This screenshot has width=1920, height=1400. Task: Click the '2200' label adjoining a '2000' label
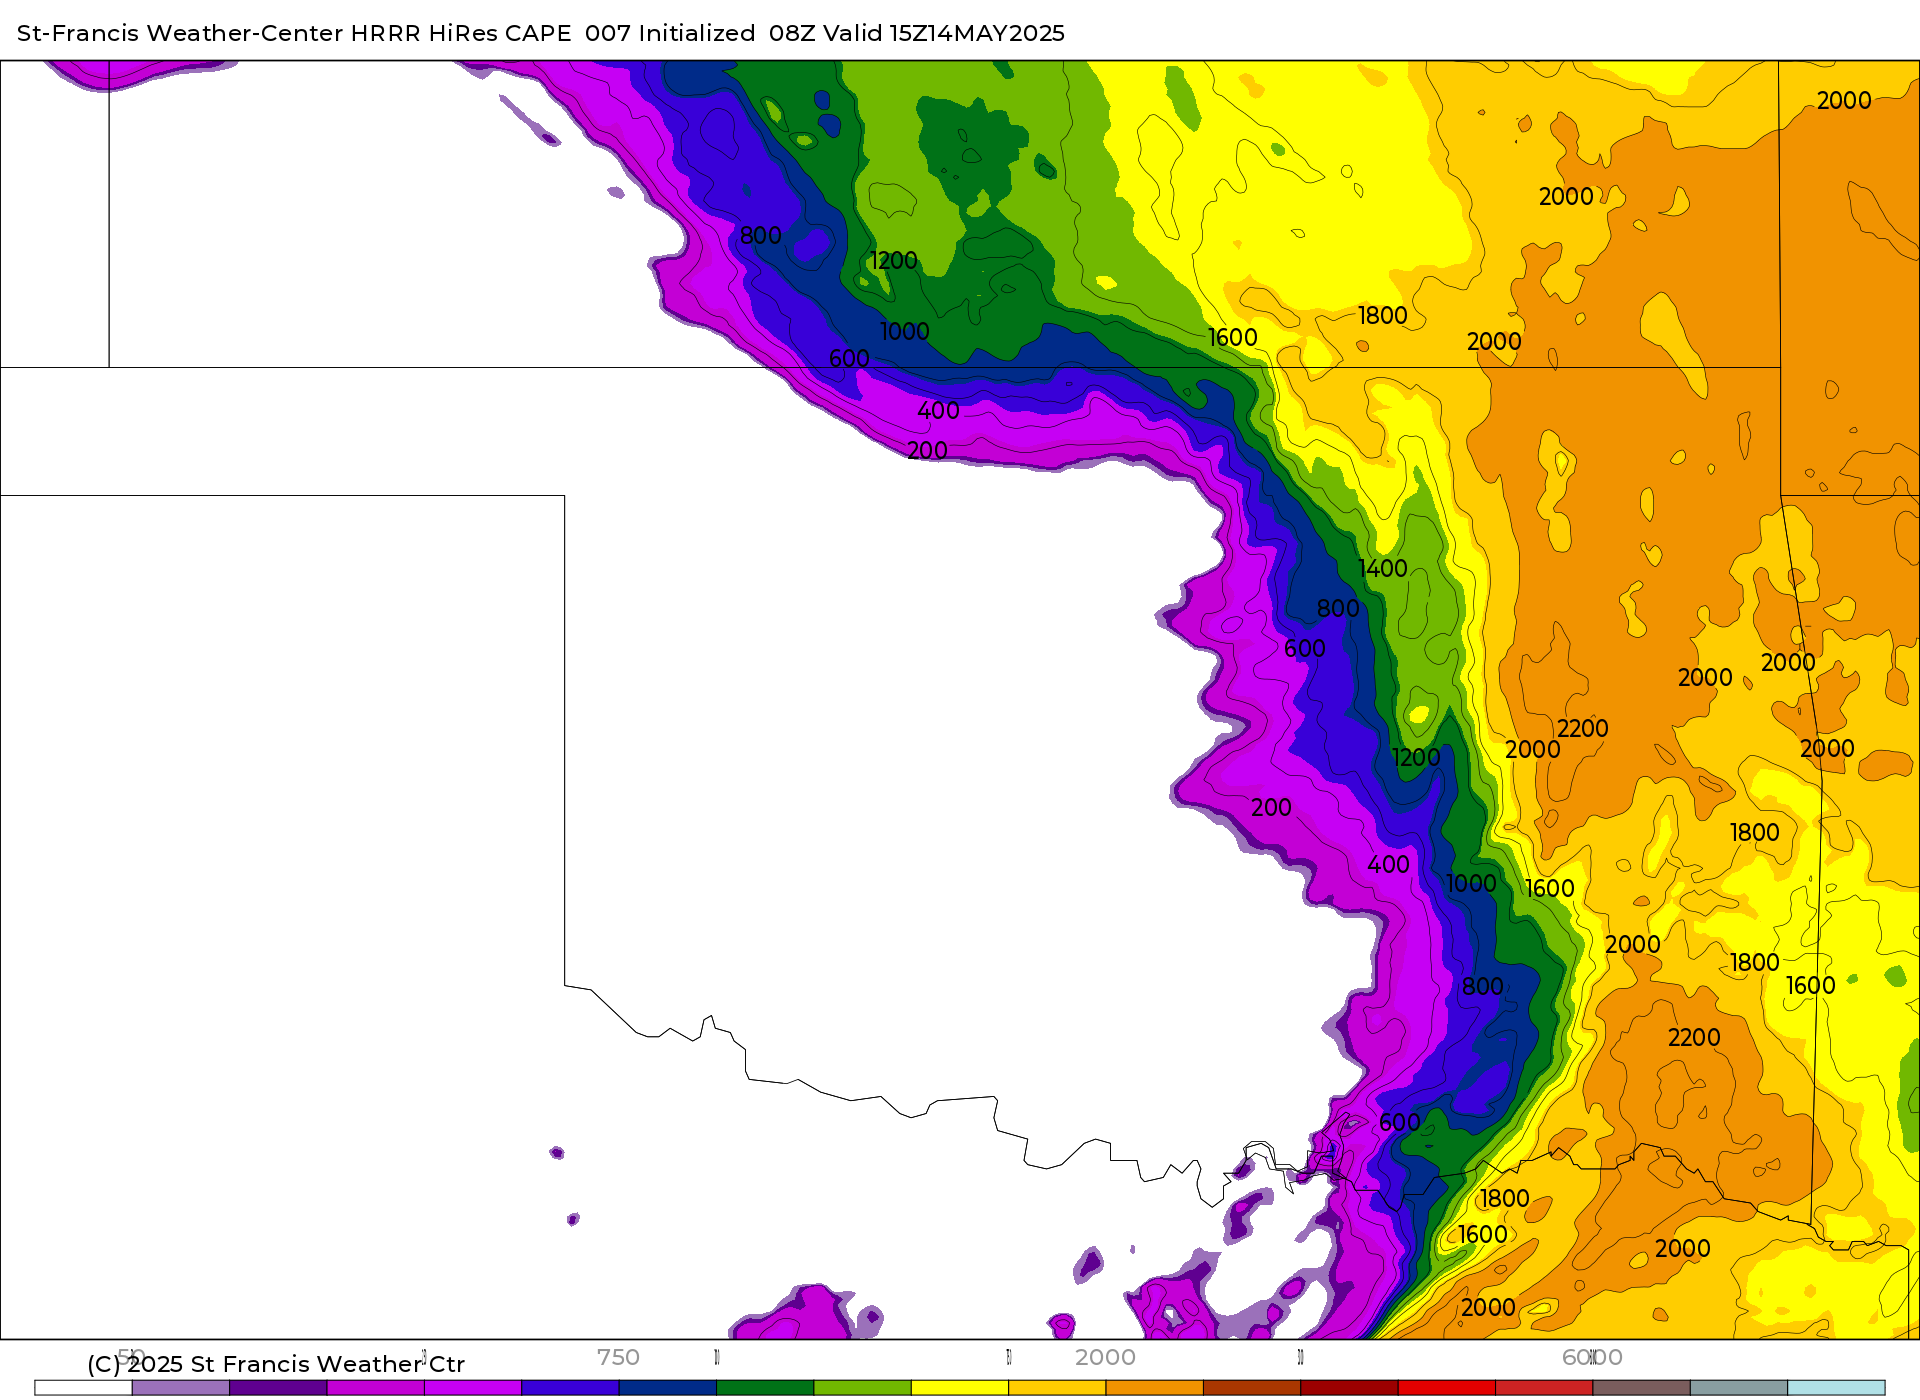point(1583,729)
